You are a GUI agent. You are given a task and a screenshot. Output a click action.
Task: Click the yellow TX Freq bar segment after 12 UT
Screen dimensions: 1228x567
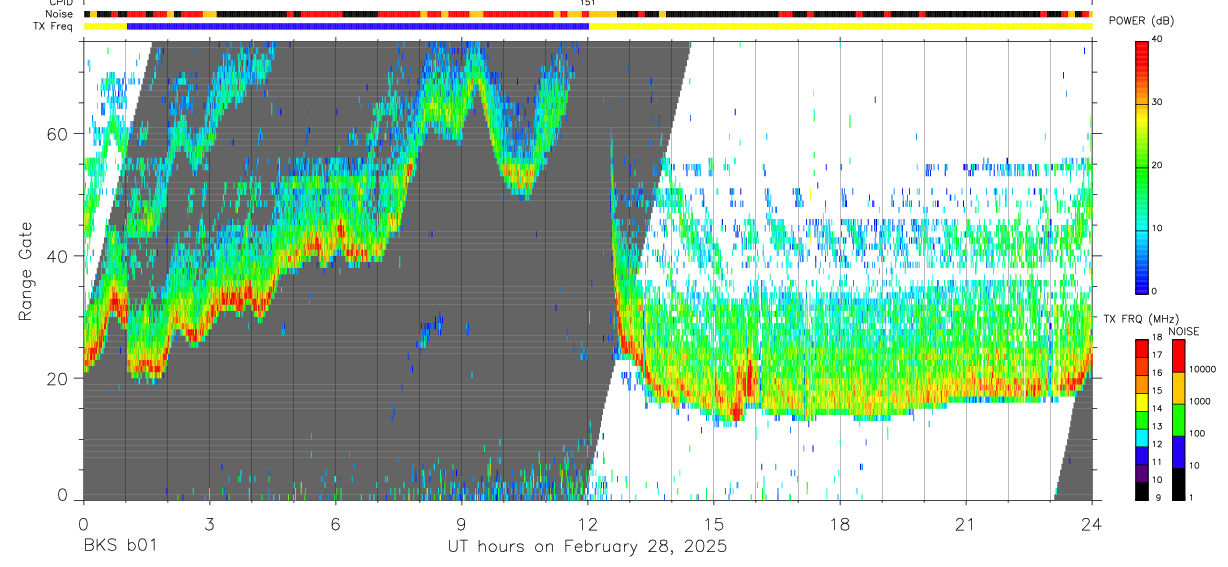[840, 26]
